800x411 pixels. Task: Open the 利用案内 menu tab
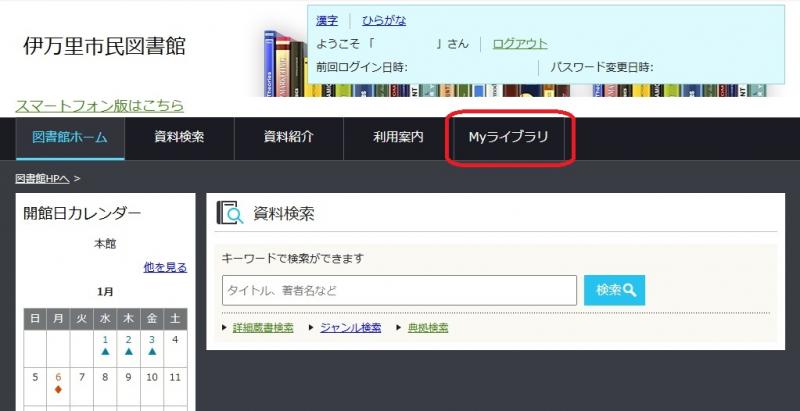click(x=398, y=138)
